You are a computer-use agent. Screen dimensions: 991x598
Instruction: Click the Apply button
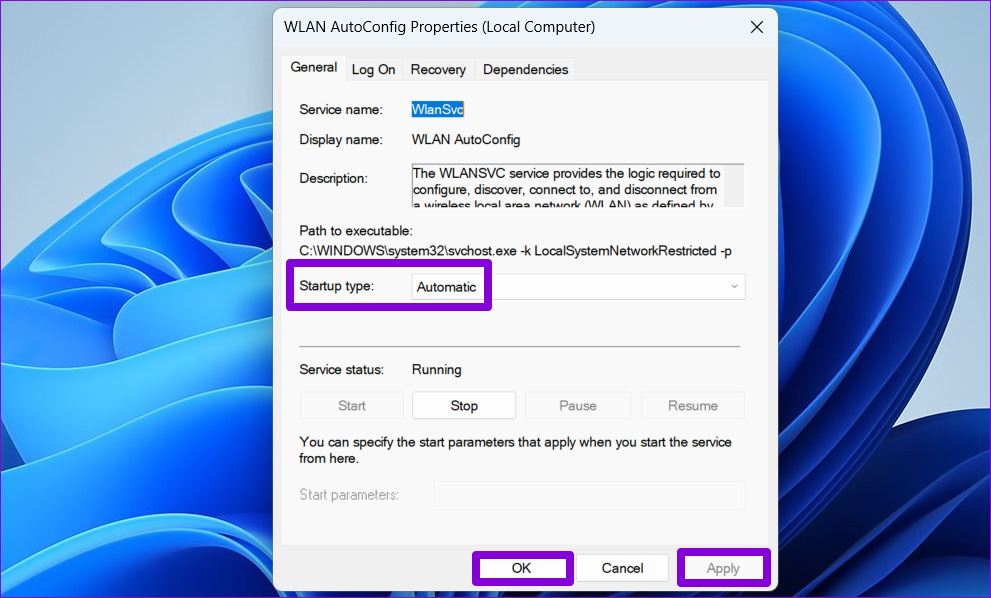coord(723,568)
